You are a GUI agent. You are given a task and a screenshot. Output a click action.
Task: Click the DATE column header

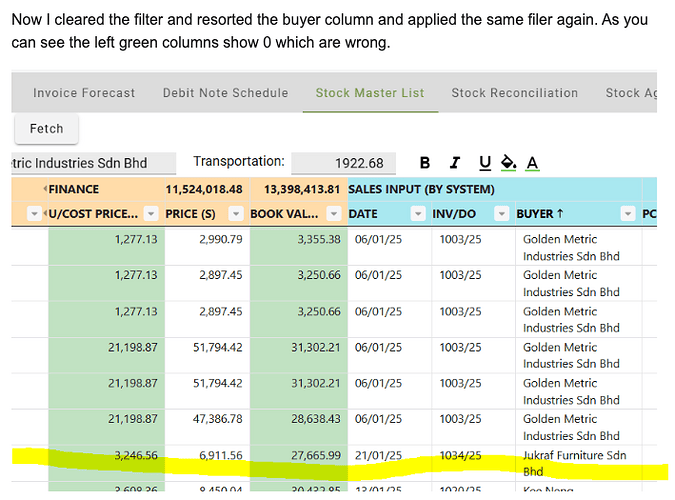pyautogui.click(x=363, y=214)
